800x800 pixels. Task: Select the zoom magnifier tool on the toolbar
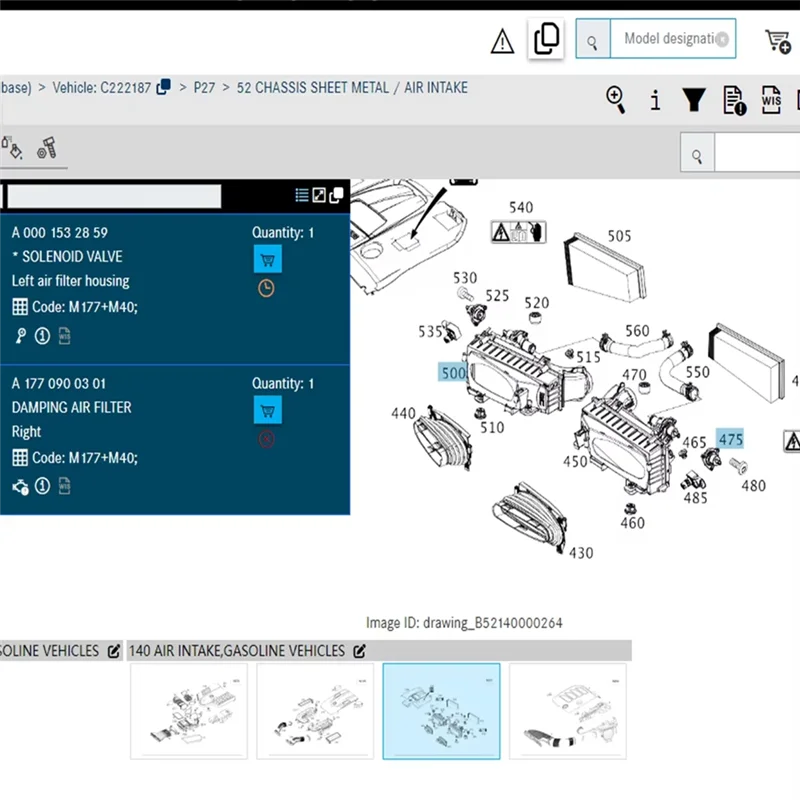coord(615,100)
